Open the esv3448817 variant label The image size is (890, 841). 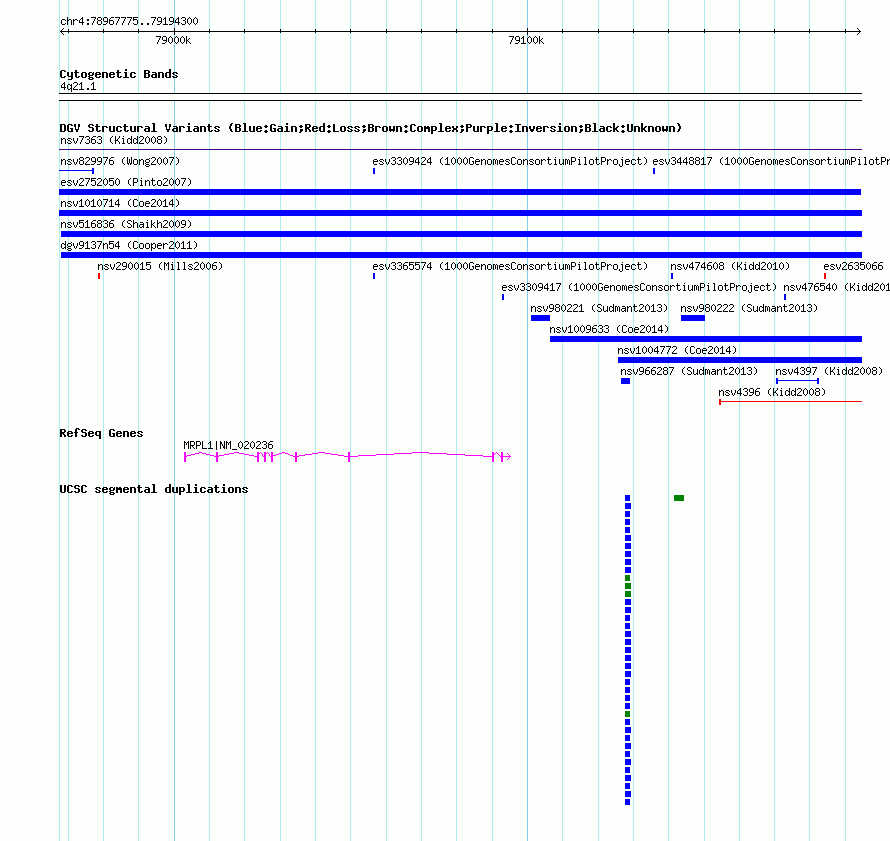click(771, 161)
